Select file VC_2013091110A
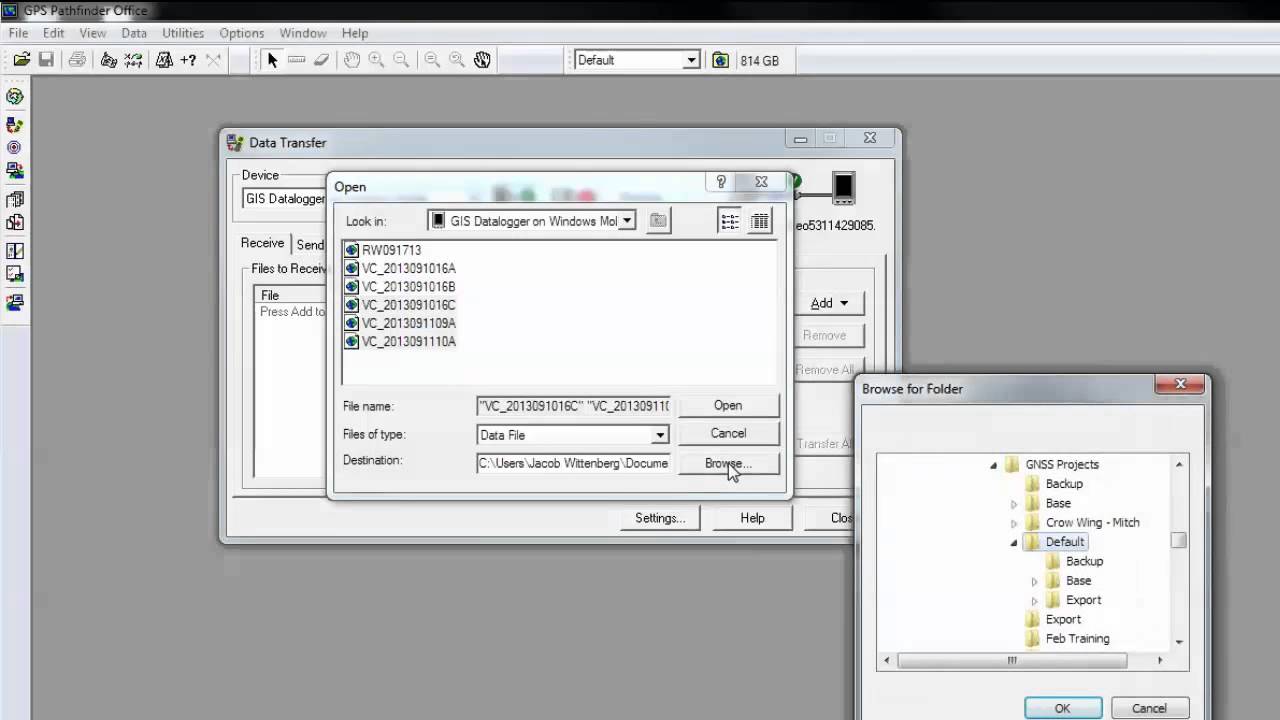The image size is (1280, 720). [x=400, y=341]
